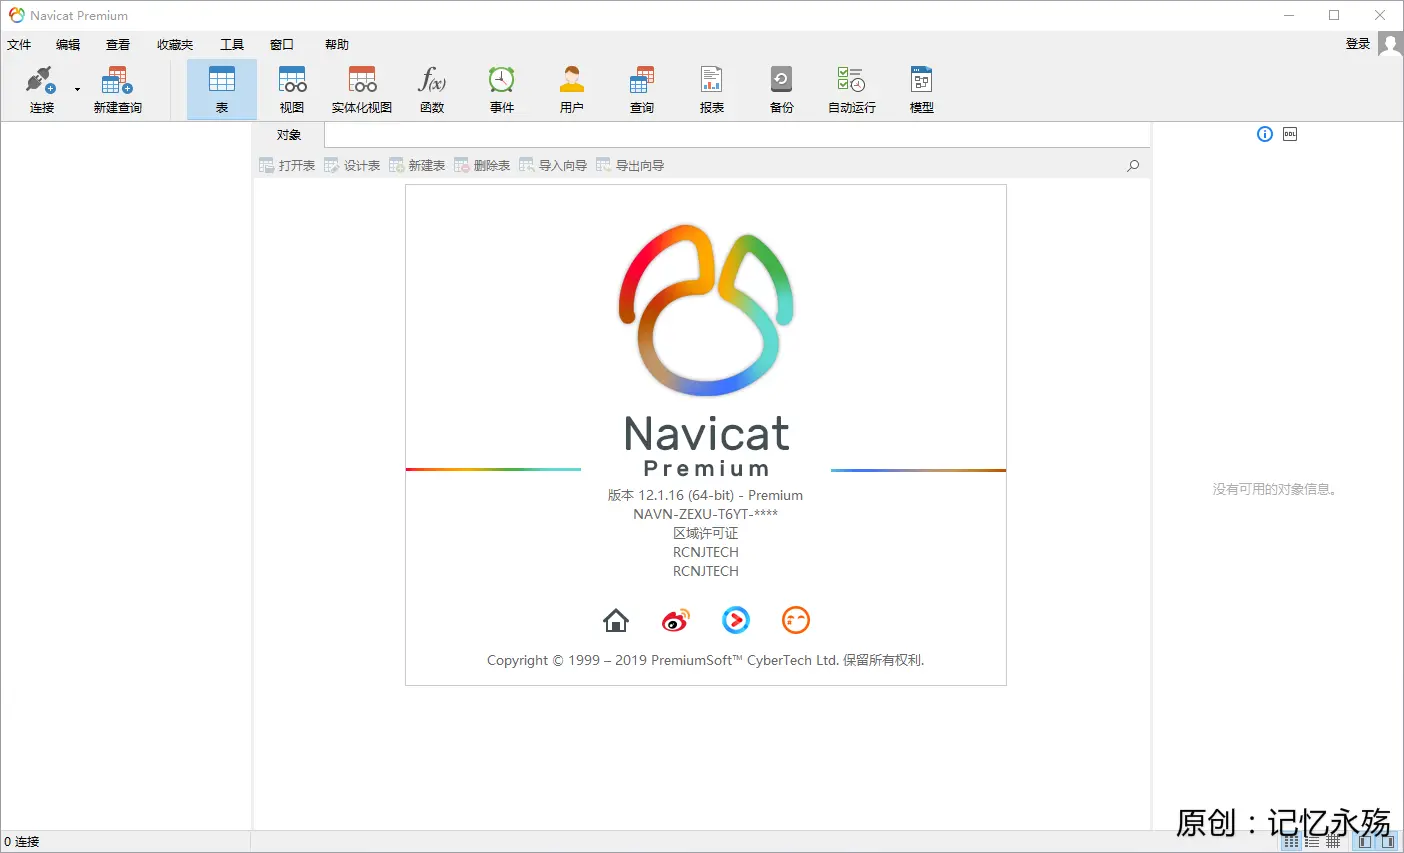Click the 区域许可证 license text
This screenshot has width=1404, height=853.
point(706,533)
